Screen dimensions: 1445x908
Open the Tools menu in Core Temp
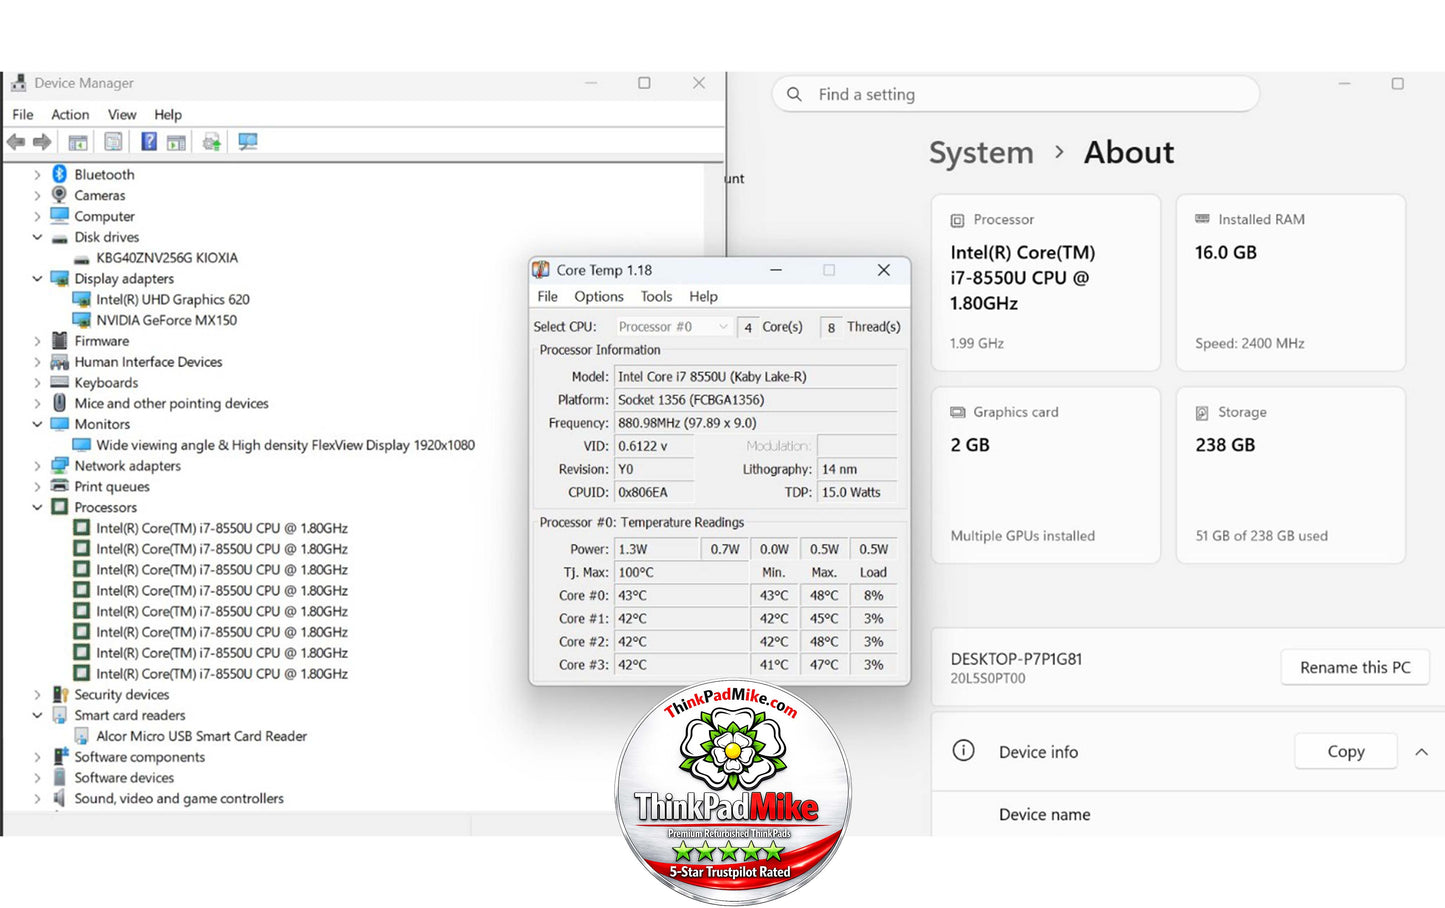[x=656, y=296]
